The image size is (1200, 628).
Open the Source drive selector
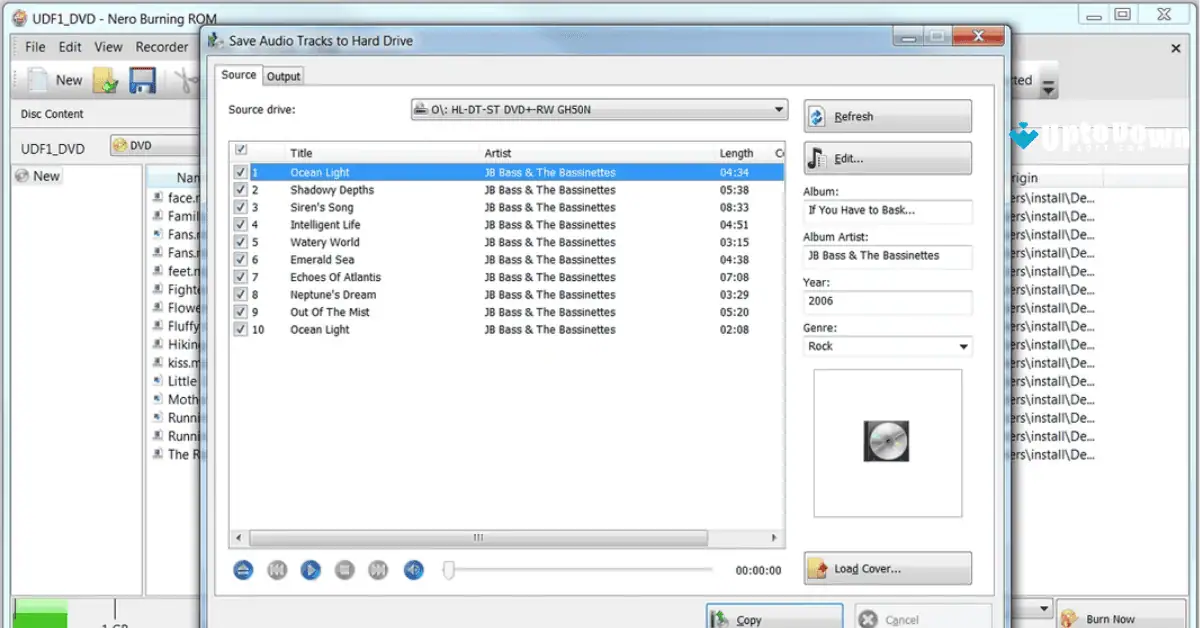point(779,110)
